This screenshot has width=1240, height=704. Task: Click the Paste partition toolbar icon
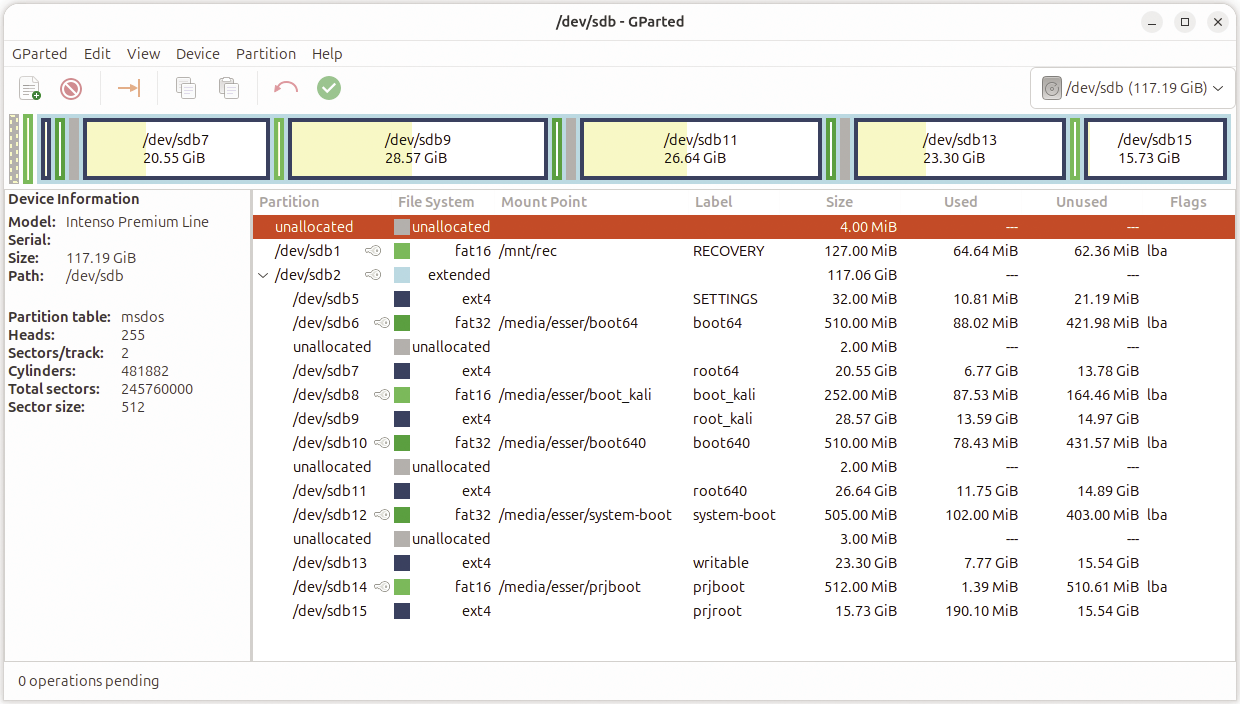pos(229,89)
